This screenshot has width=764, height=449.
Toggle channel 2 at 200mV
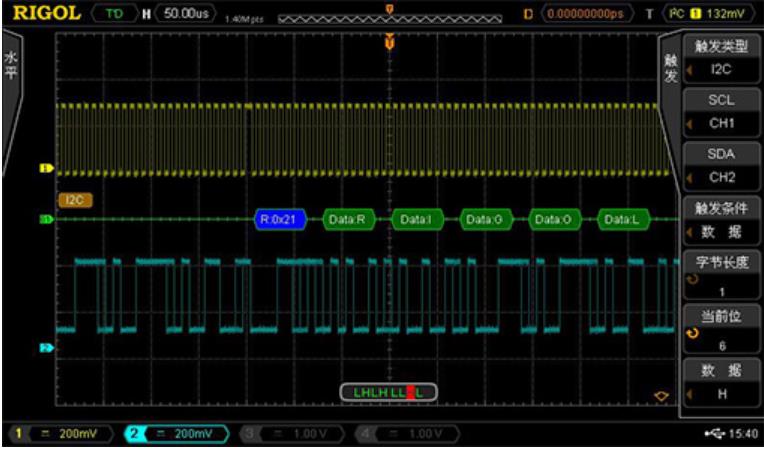coord(176,434)
